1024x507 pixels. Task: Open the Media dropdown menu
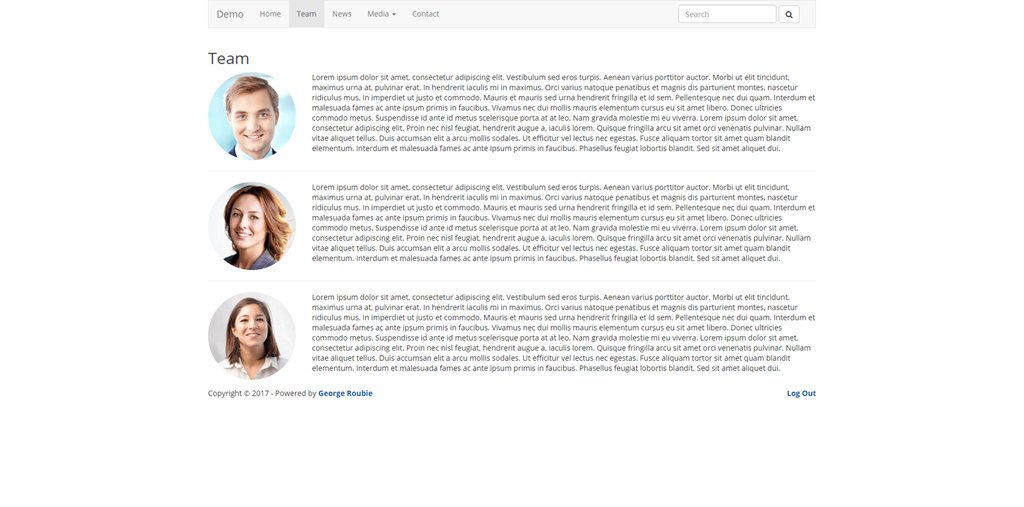click(x=380, y=14)
